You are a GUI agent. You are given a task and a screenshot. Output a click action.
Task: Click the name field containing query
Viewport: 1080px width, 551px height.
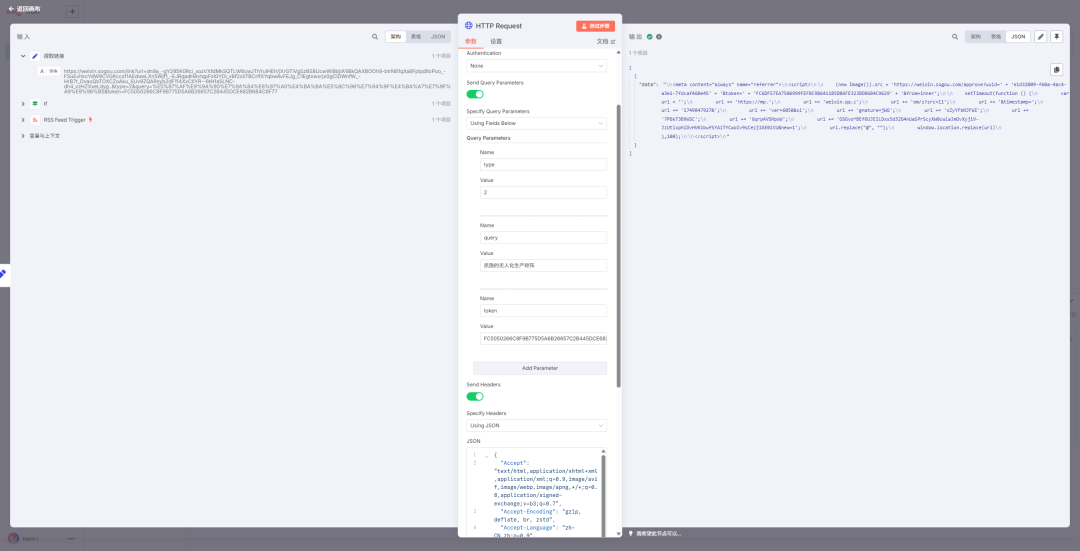(x=543, y=238)
